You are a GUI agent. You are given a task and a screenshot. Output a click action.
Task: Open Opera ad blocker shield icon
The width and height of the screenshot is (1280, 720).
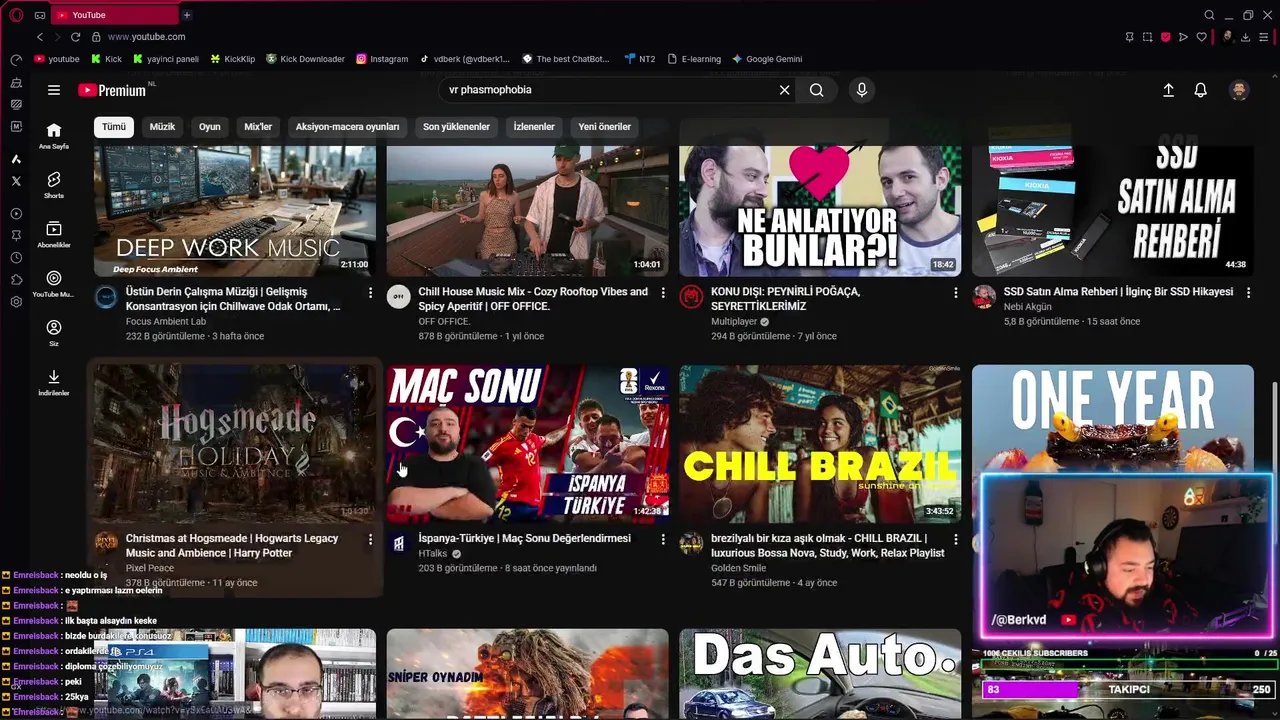click(1165, 37)
